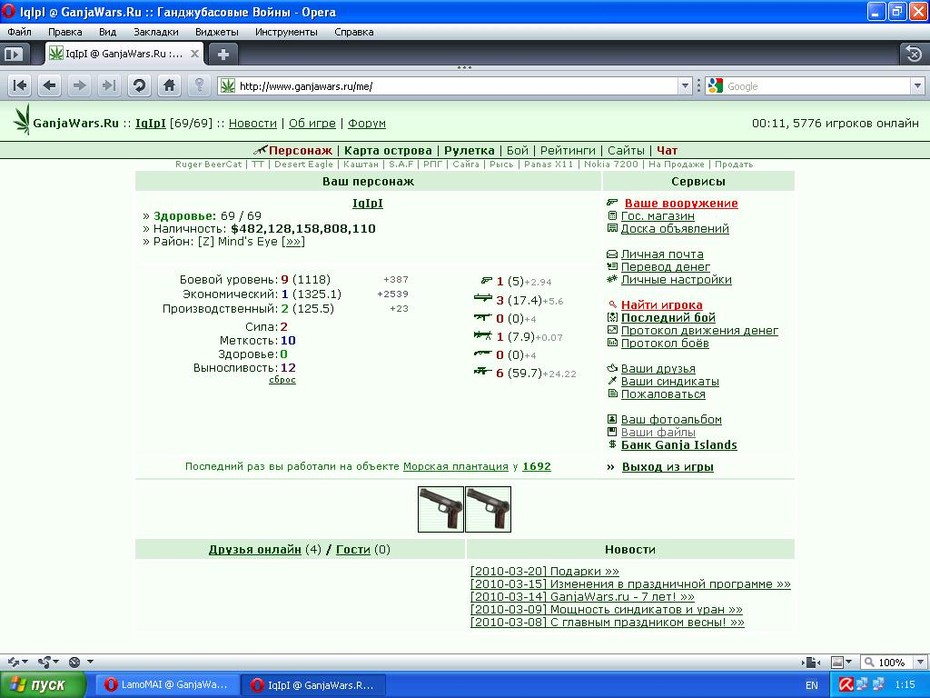930x698 pixels.
Task: View Последний бой
Action: (x=668, y=317)
